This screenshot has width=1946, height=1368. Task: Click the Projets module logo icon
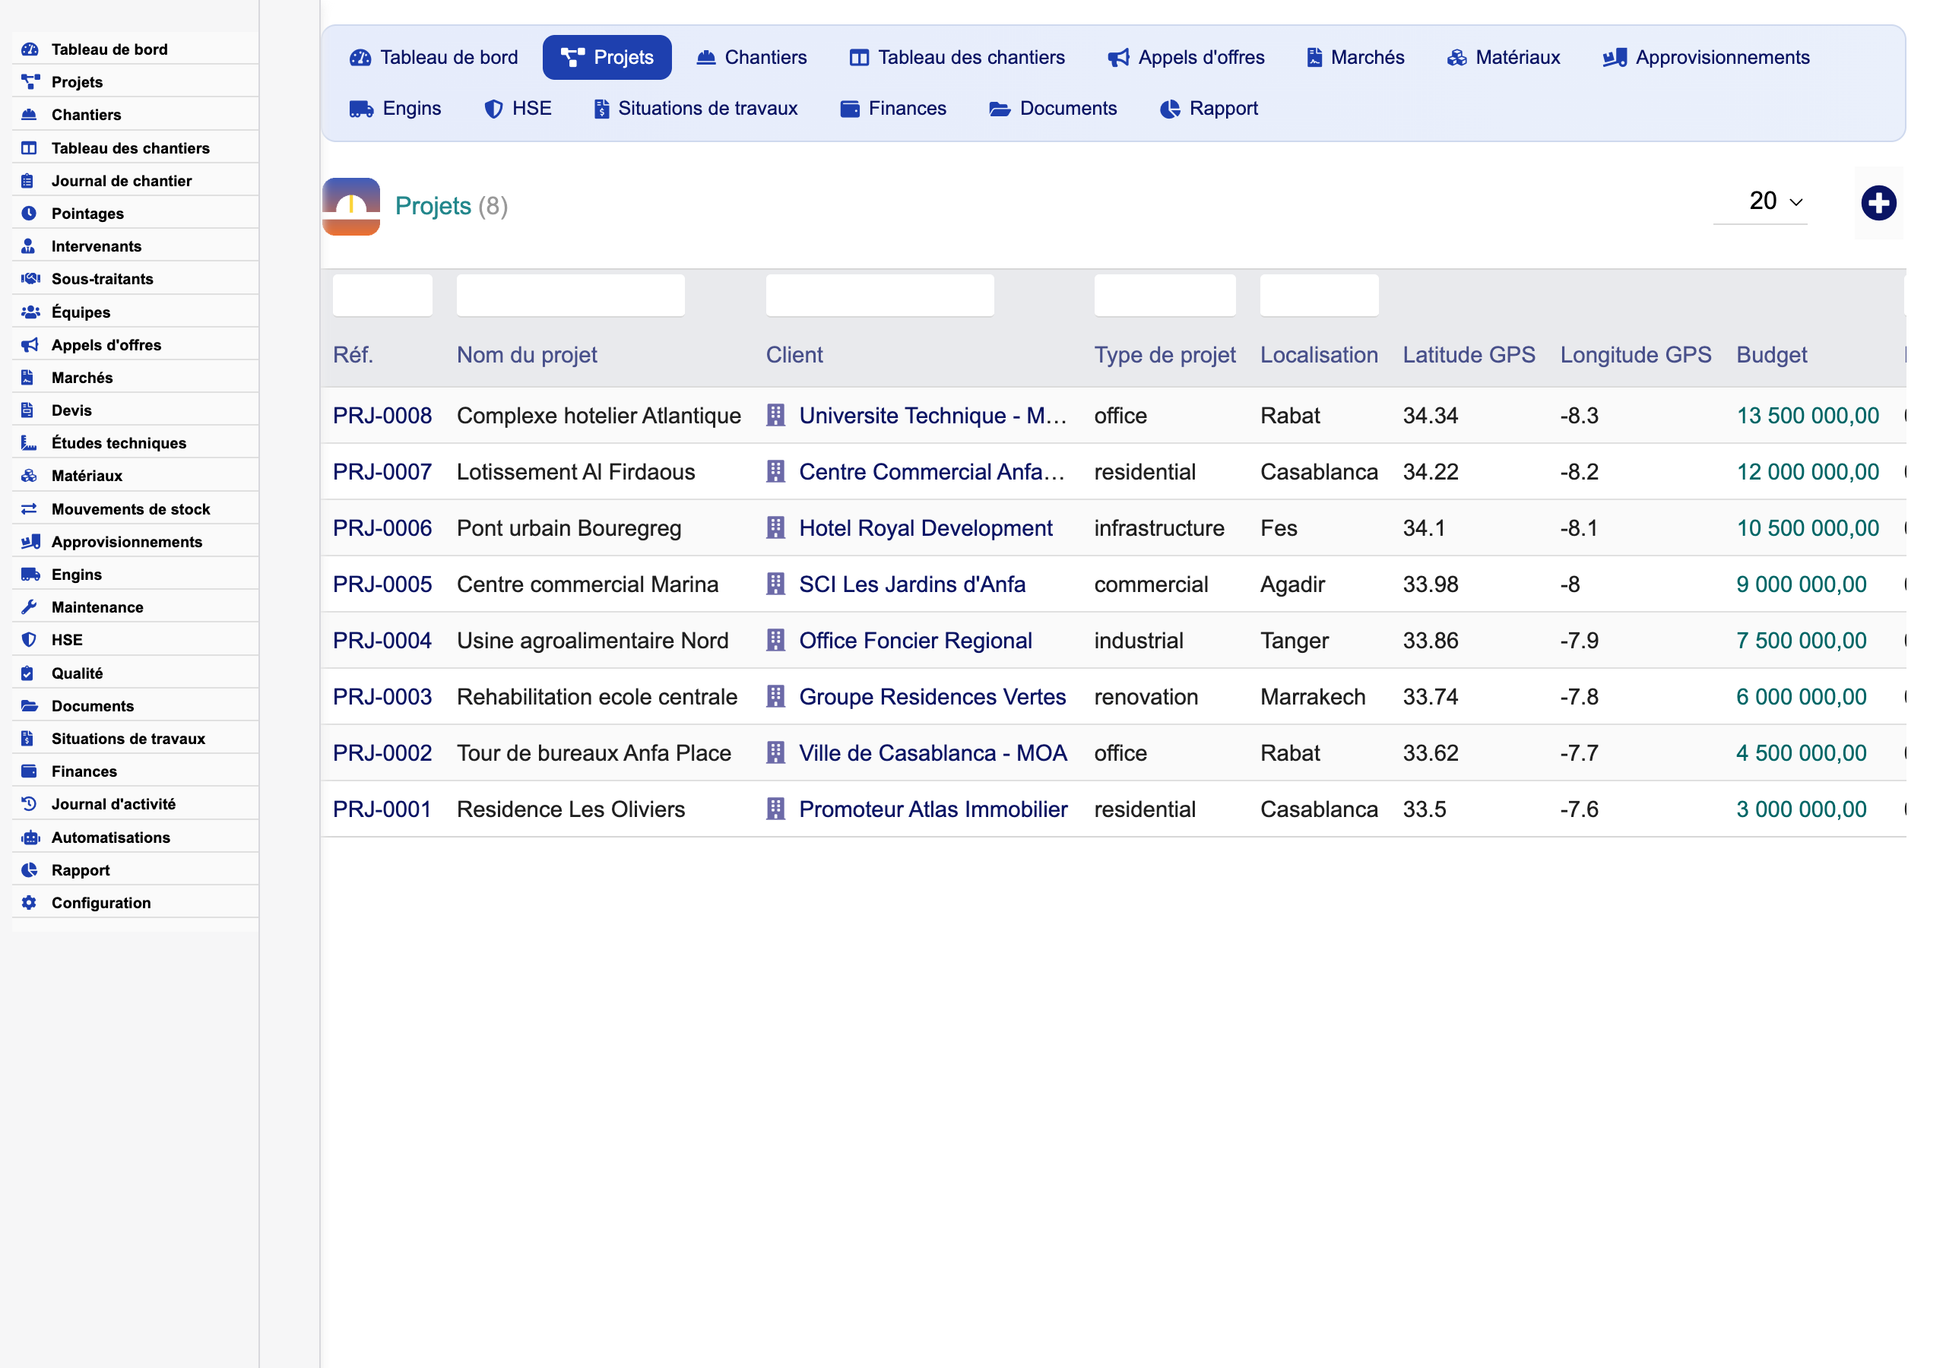351,206
